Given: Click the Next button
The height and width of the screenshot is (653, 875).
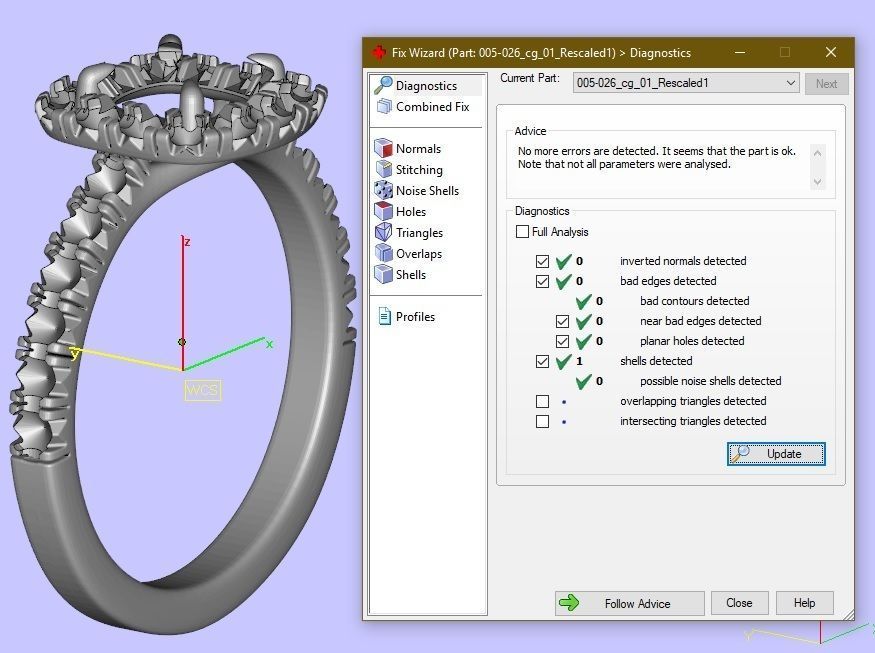Looking at the screenshot, I should [826, 84].
